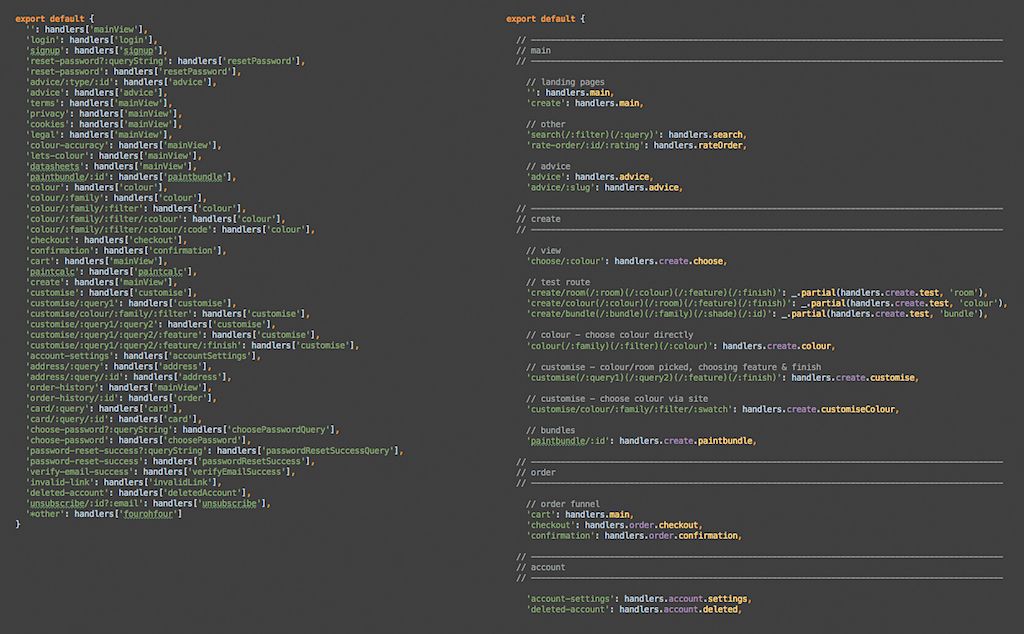Click the 'datasheets' route line
Image resolution: width=1024 pixels, height=634 pixels.
tap(111, 166)
